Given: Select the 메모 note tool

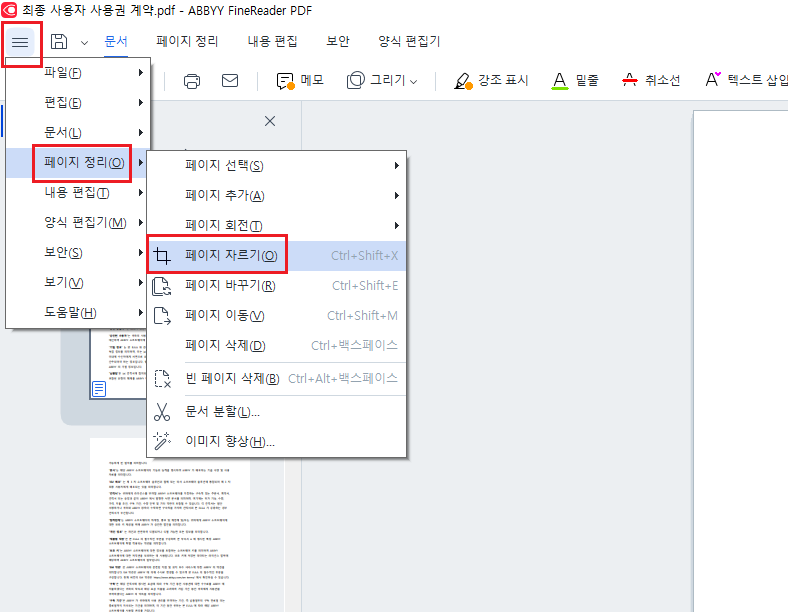Looking at the screenshot, I should [x=300, y=80].
